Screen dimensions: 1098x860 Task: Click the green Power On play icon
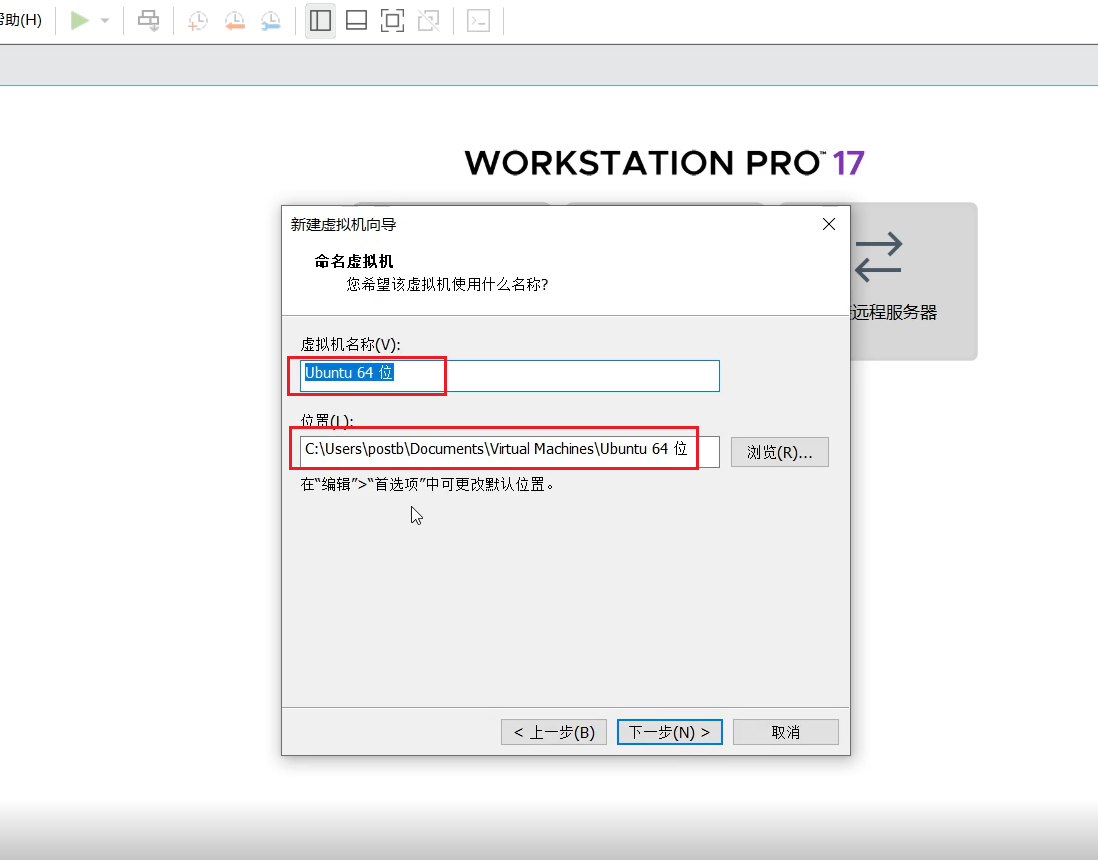click(x=80, y=20)
